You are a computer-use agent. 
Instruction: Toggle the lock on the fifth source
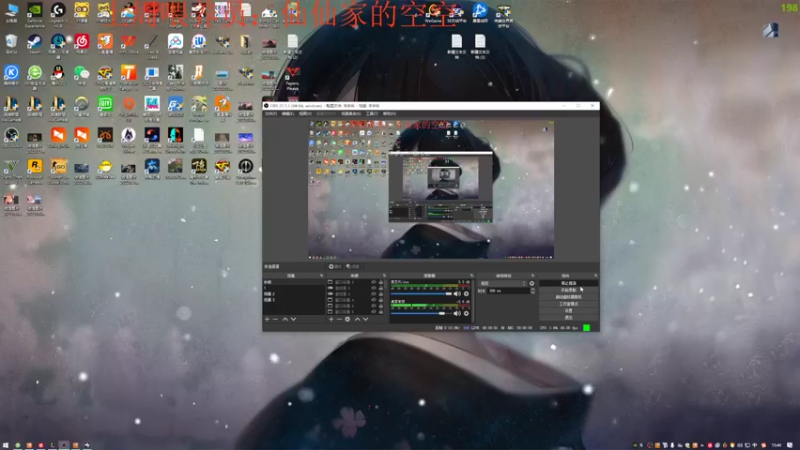pyautogui.click(x=381, y=306)
